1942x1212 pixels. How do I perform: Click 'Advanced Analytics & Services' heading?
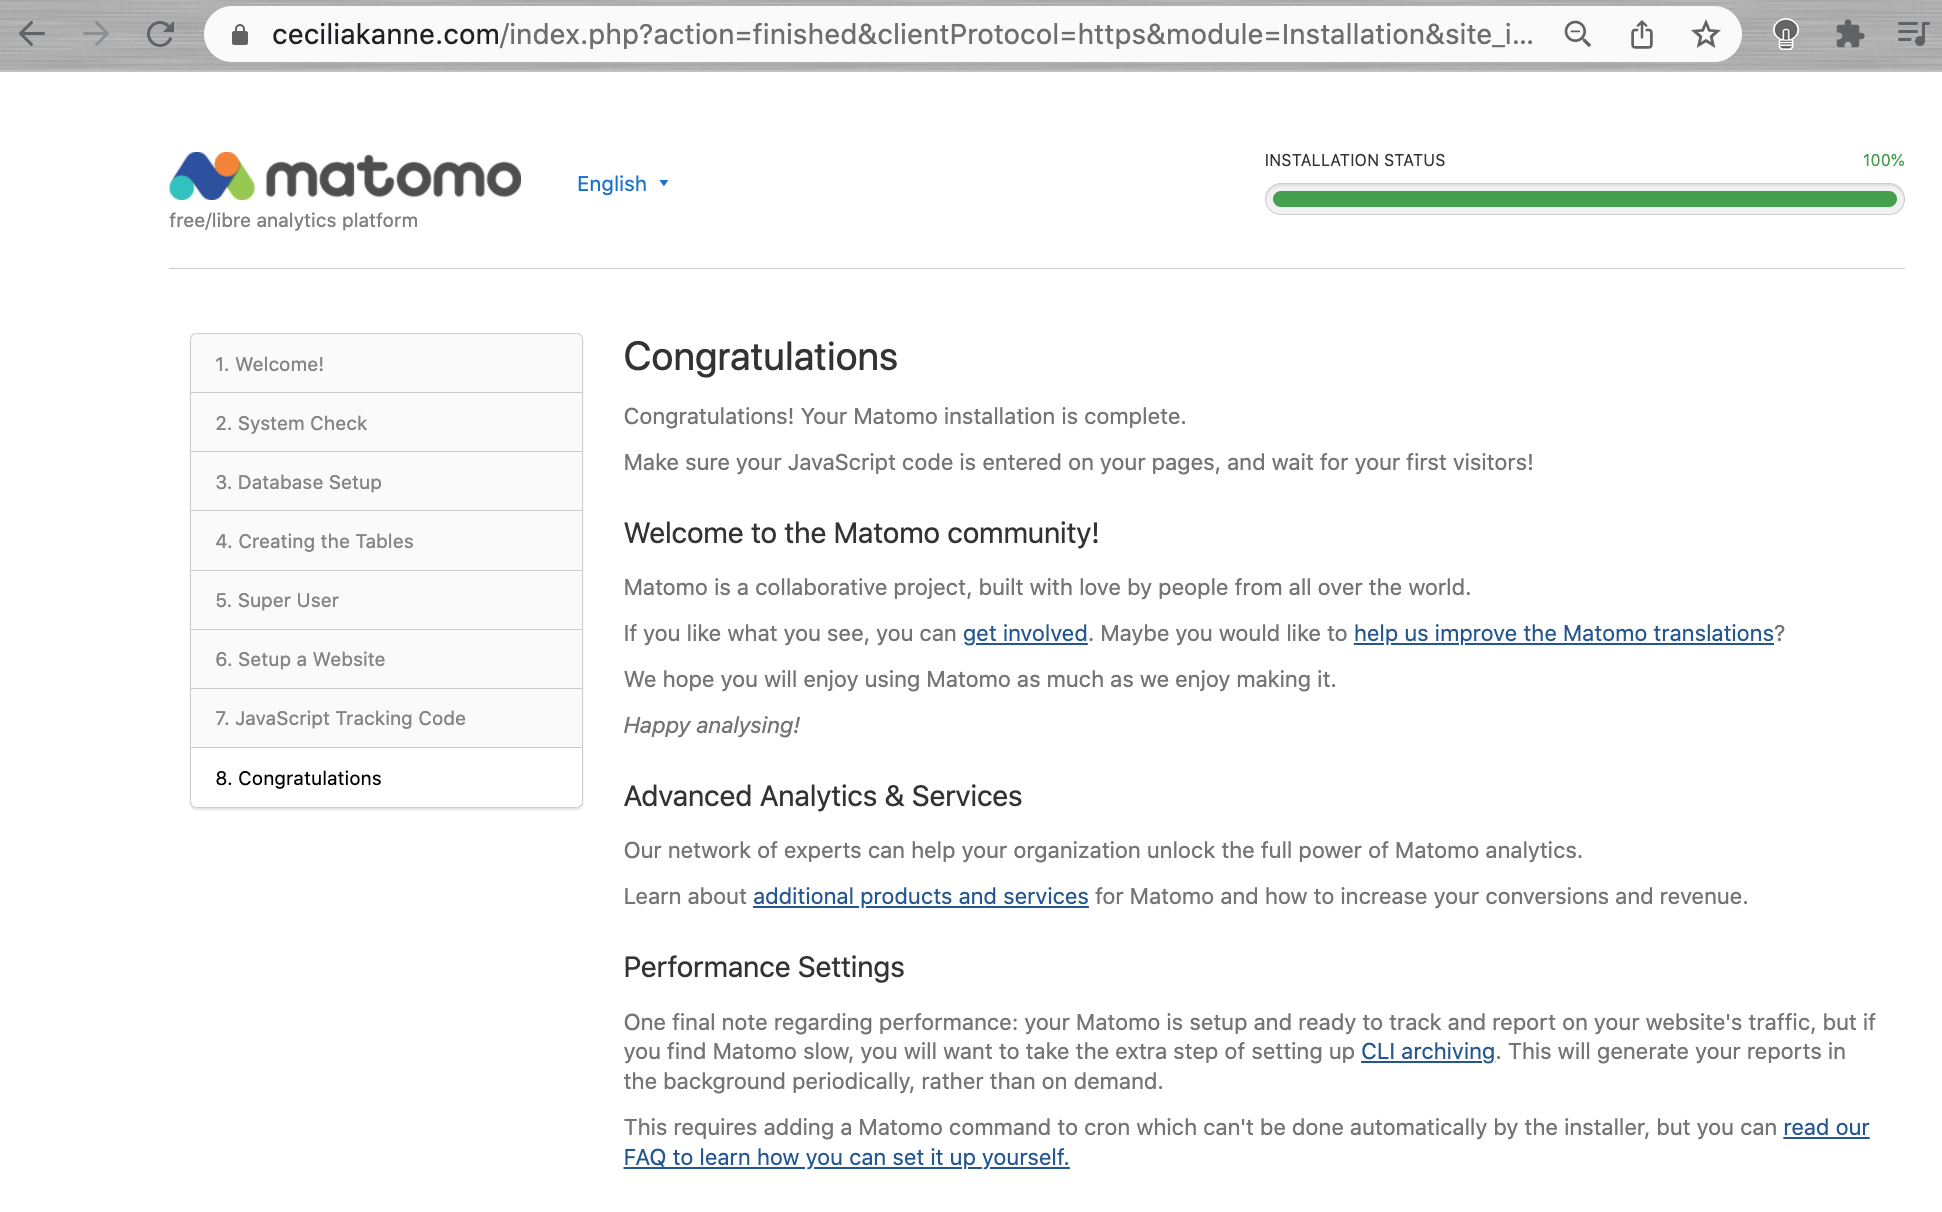coord(823,796)
